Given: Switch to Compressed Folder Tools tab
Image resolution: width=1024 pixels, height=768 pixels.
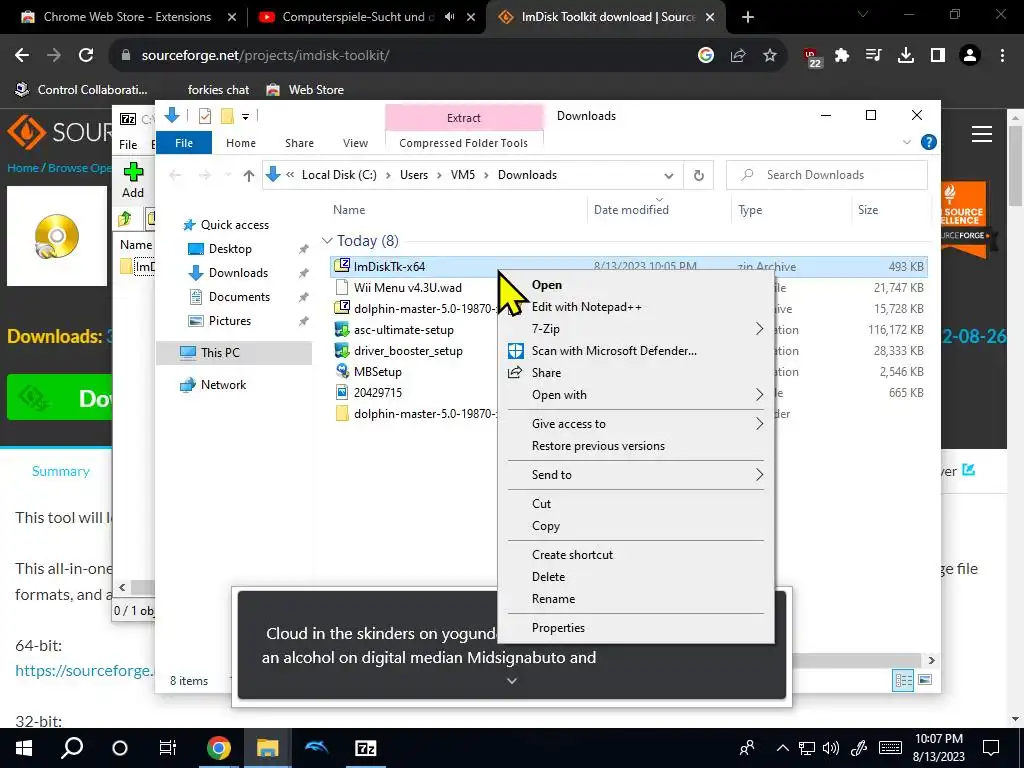Looking at the screenshot, I should (464, 143).
